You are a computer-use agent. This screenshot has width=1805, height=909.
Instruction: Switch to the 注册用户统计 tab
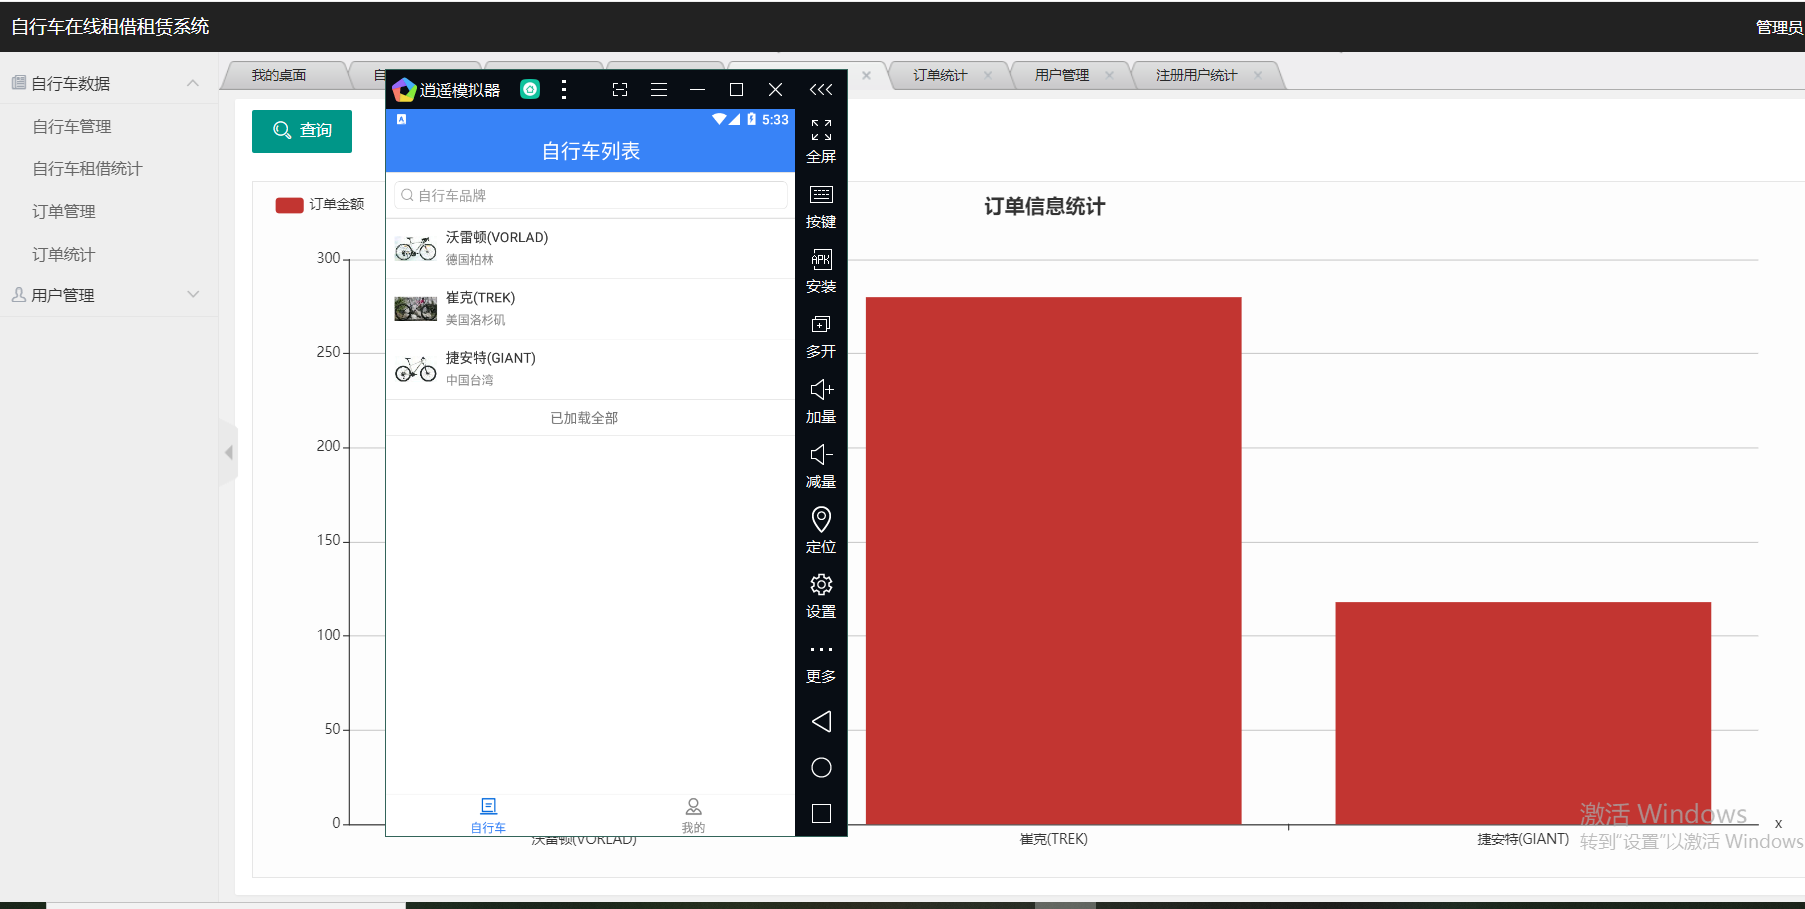1196,75
